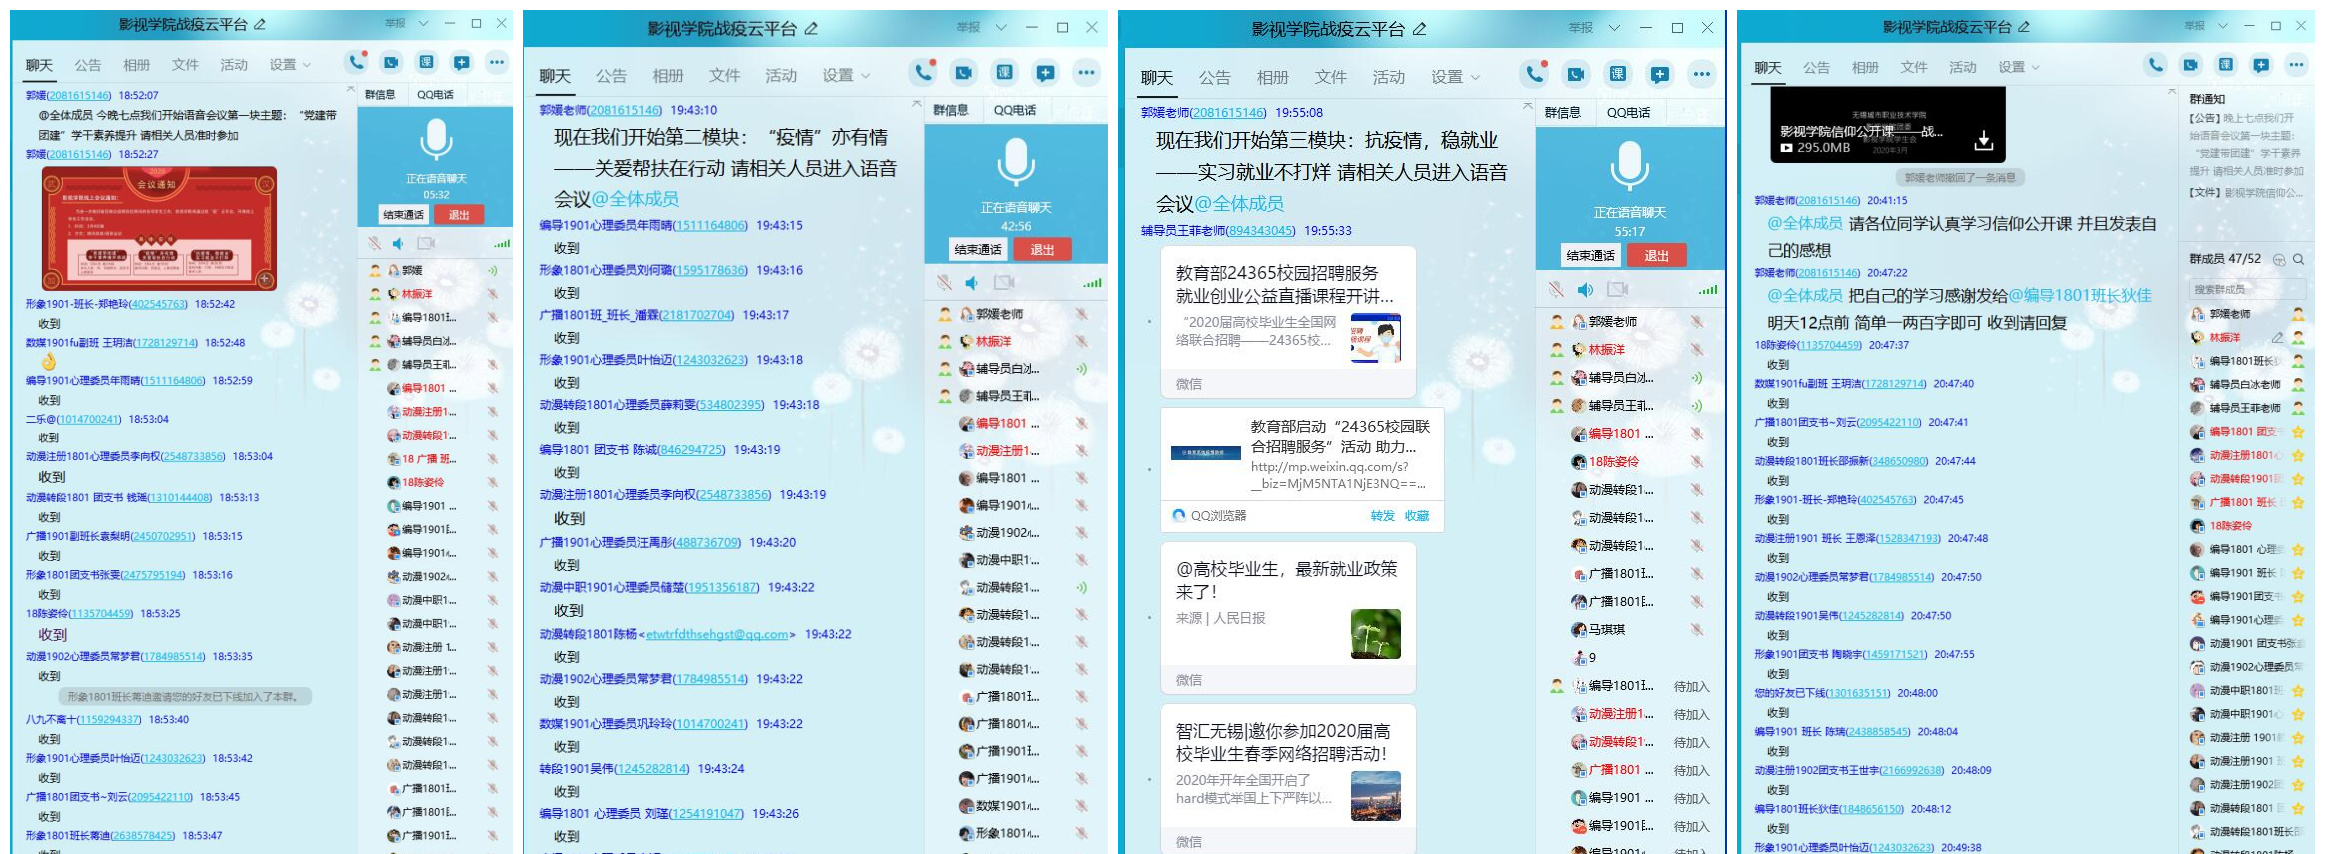The image size is (2325, 854).
Task: Select the QQ电话 tab in the 55:17 call window
Action: [1628, 113]
